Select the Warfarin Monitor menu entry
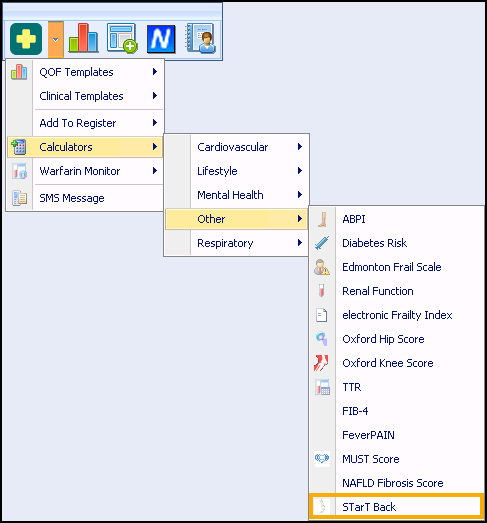487x523 pixels. (x=85, y=171)
